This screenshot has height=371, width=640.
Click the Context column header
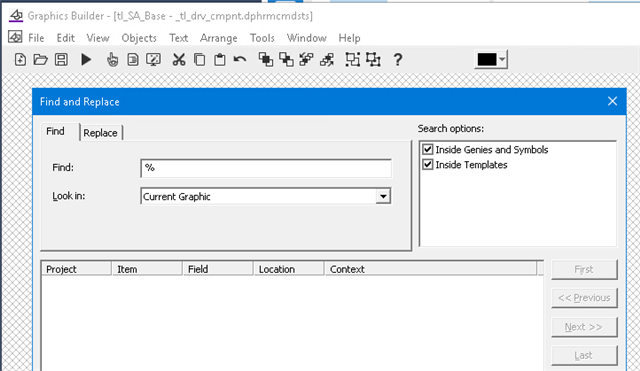point(431,269)
